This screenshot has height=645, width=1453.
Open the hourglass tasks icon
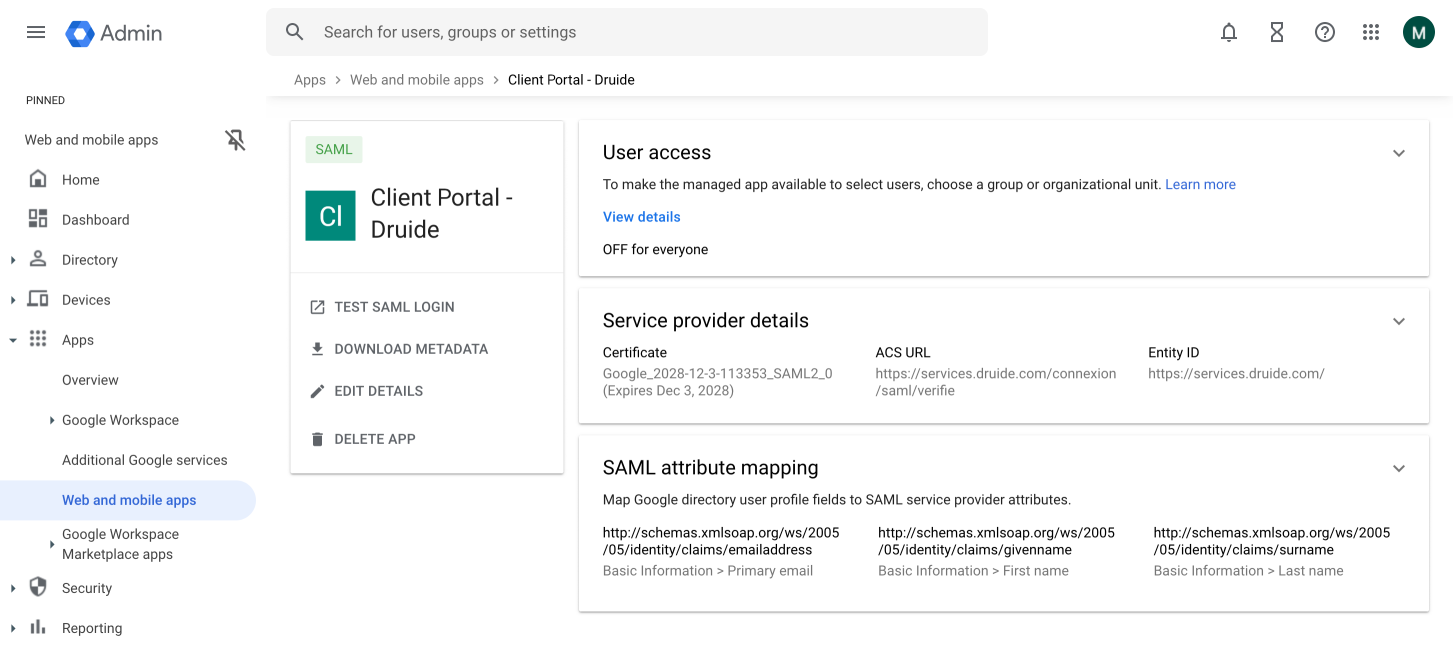pos(1277,32)
